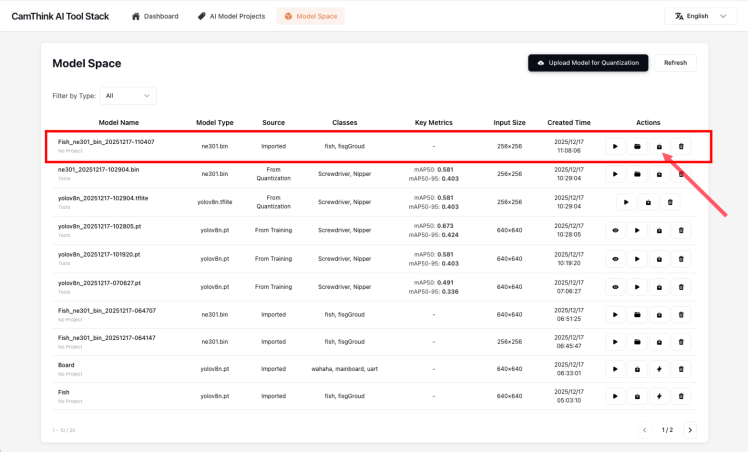Click the trash icon in yolov8n_20251217-070627.pt row
The height and width of the screenshot is (452, 748).
coord(681,286)
